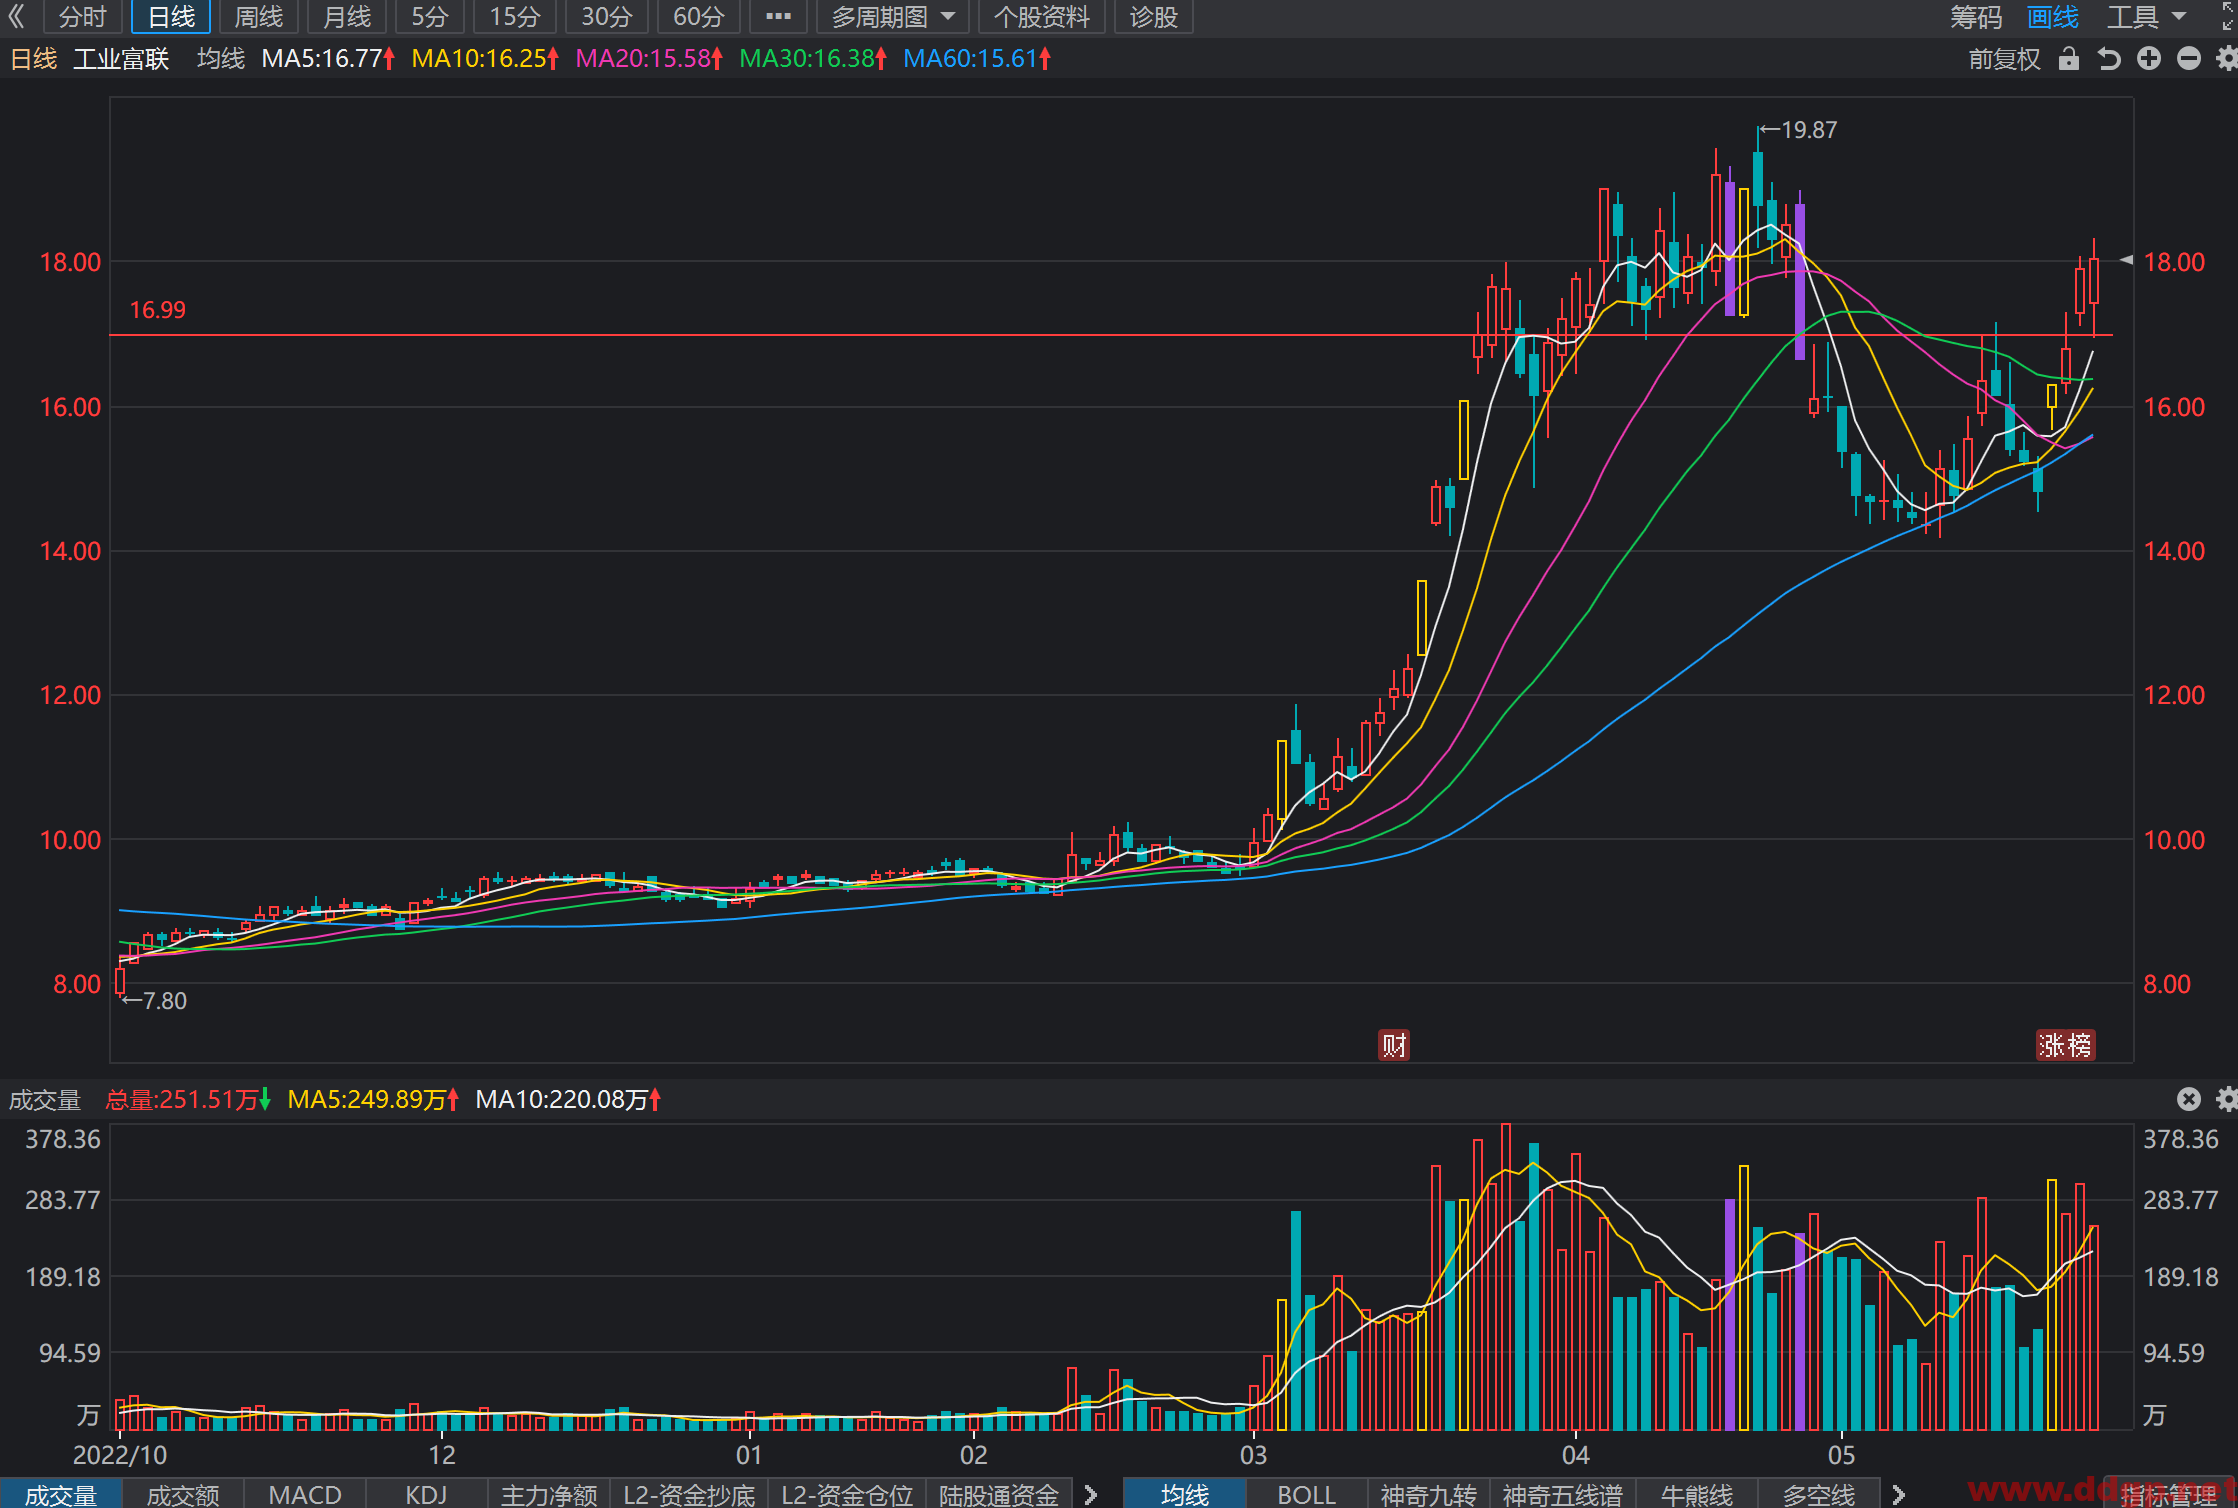The image size is (2238, 1508).
Task: Open chart settings gear icon
Action: click(x=2227, y=59)
